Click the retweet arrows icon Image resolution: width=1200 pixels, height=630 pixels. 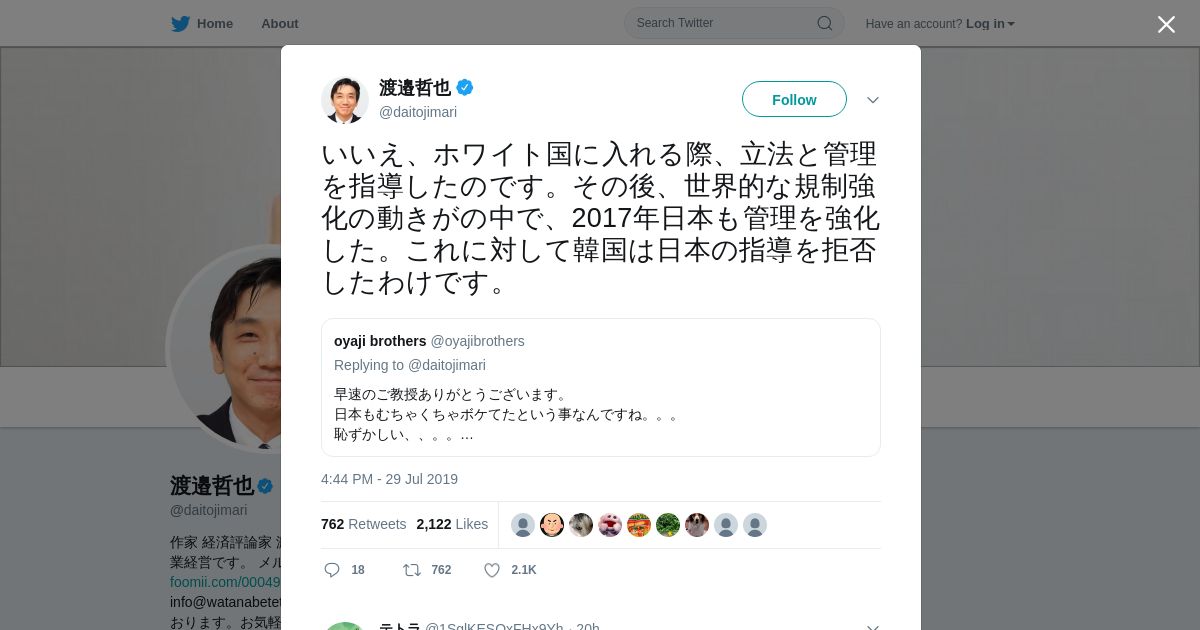(411, 570)
